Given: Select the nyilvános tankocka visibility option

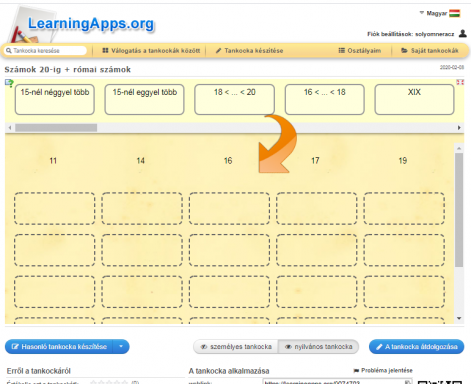Looking at the screenshot, I should pos(318,347).
